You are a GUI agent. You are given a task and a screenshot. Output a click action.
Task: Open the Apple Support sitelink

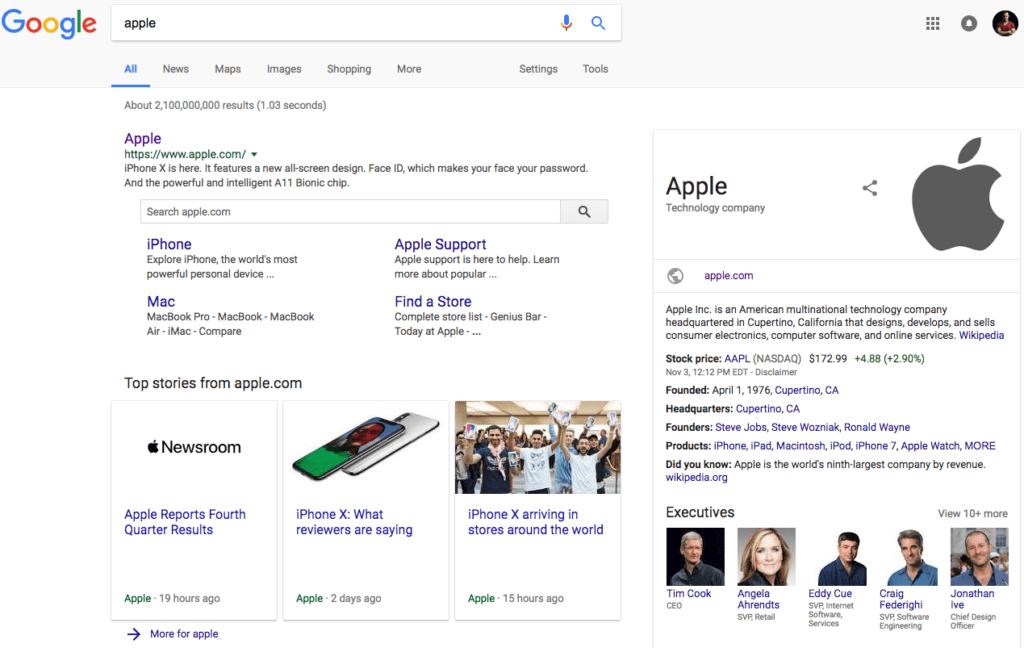coord(440,244)
